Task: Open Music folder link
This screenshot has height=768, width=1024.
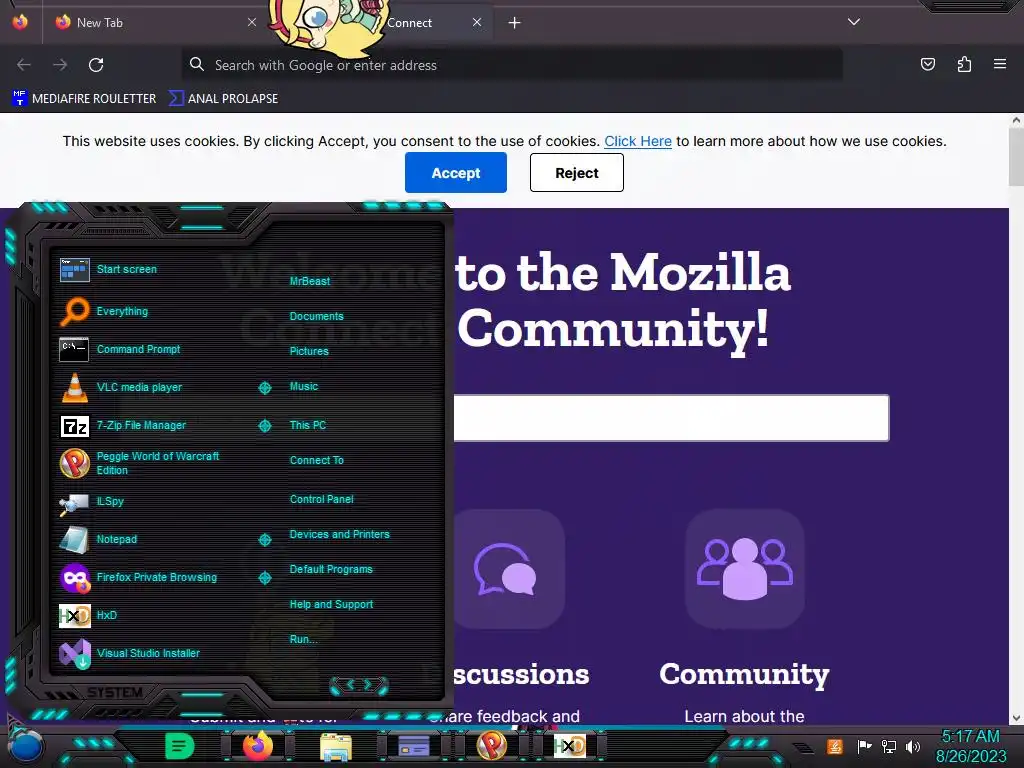Action: pyautogui.click(x=304, y=386)
